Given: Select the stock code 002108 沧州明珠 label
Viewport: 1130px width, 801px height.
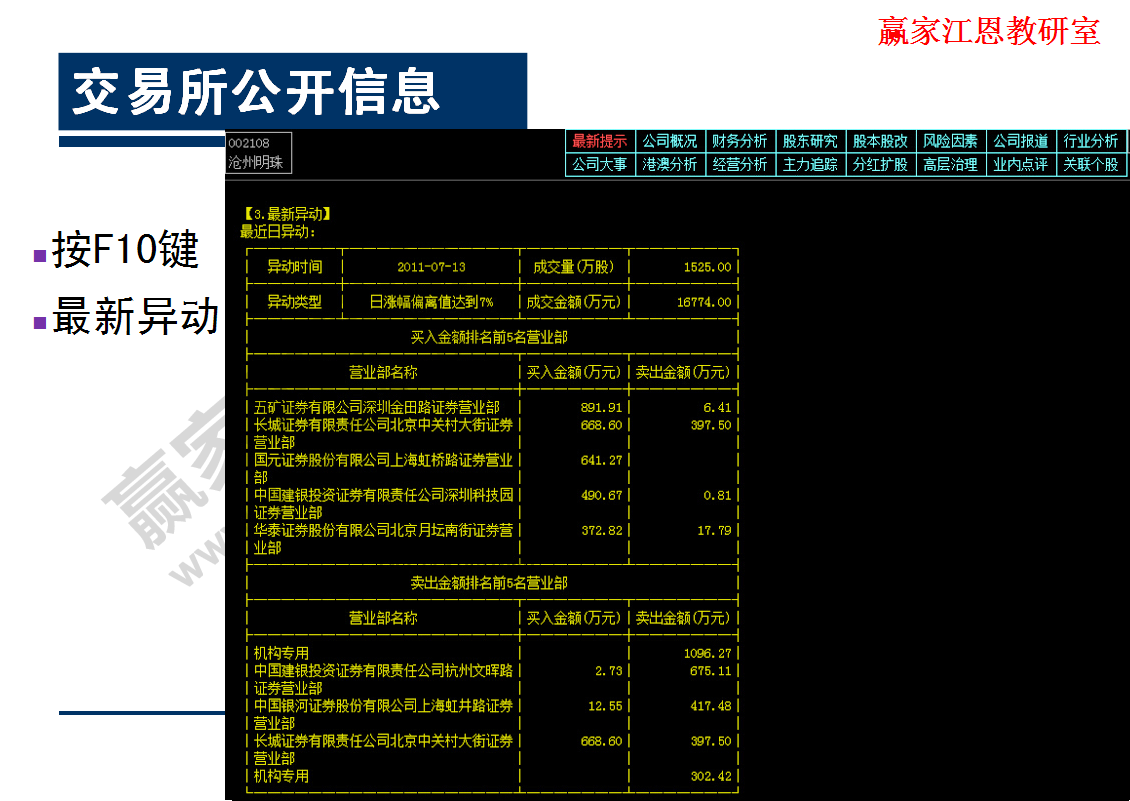Looking at the screenshot, I should 257,152.
